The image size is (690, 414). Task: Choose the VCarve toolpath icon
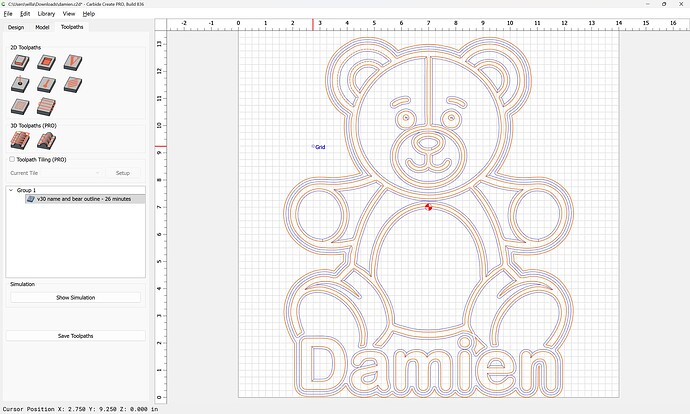pos(73,62)
